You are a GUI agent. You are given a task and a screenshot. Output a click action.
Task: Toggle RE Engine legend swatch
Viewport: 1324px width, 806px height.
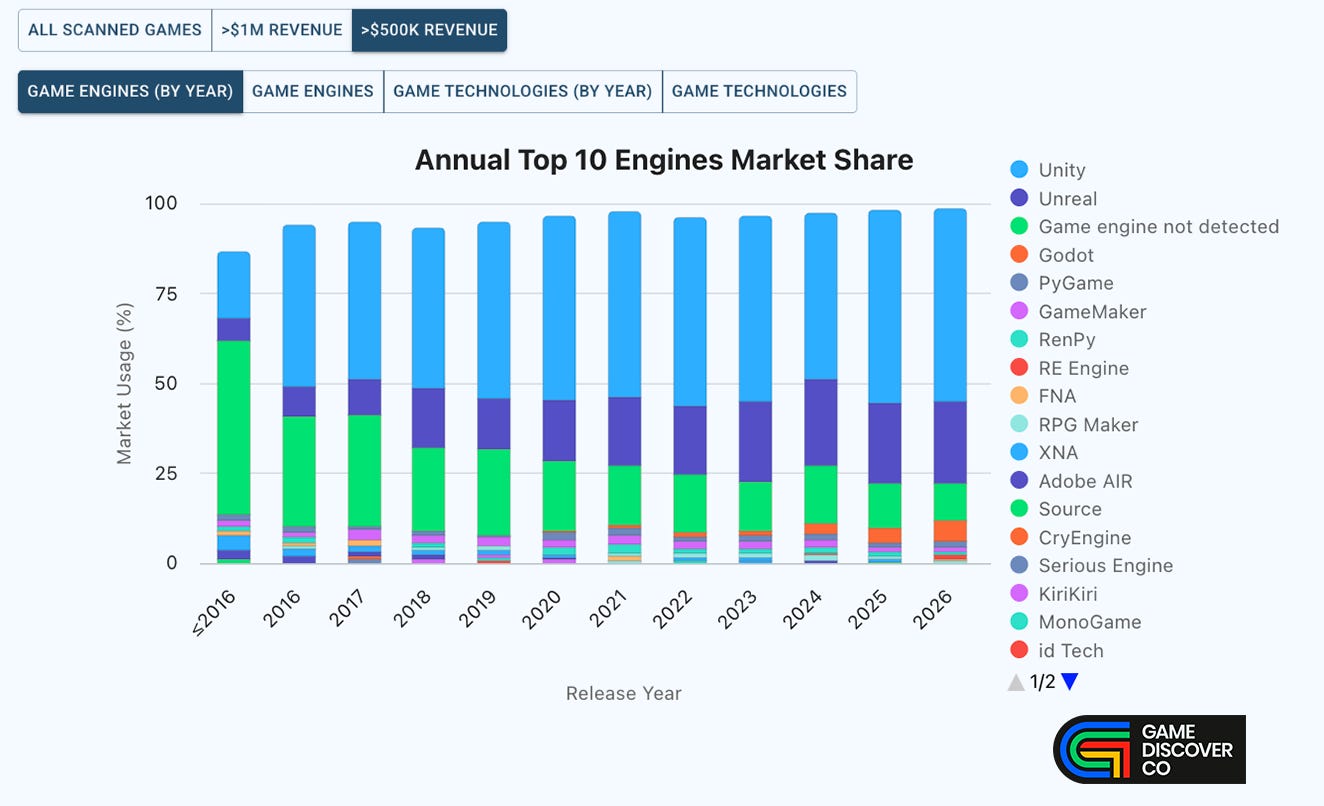click(1019, 368)
